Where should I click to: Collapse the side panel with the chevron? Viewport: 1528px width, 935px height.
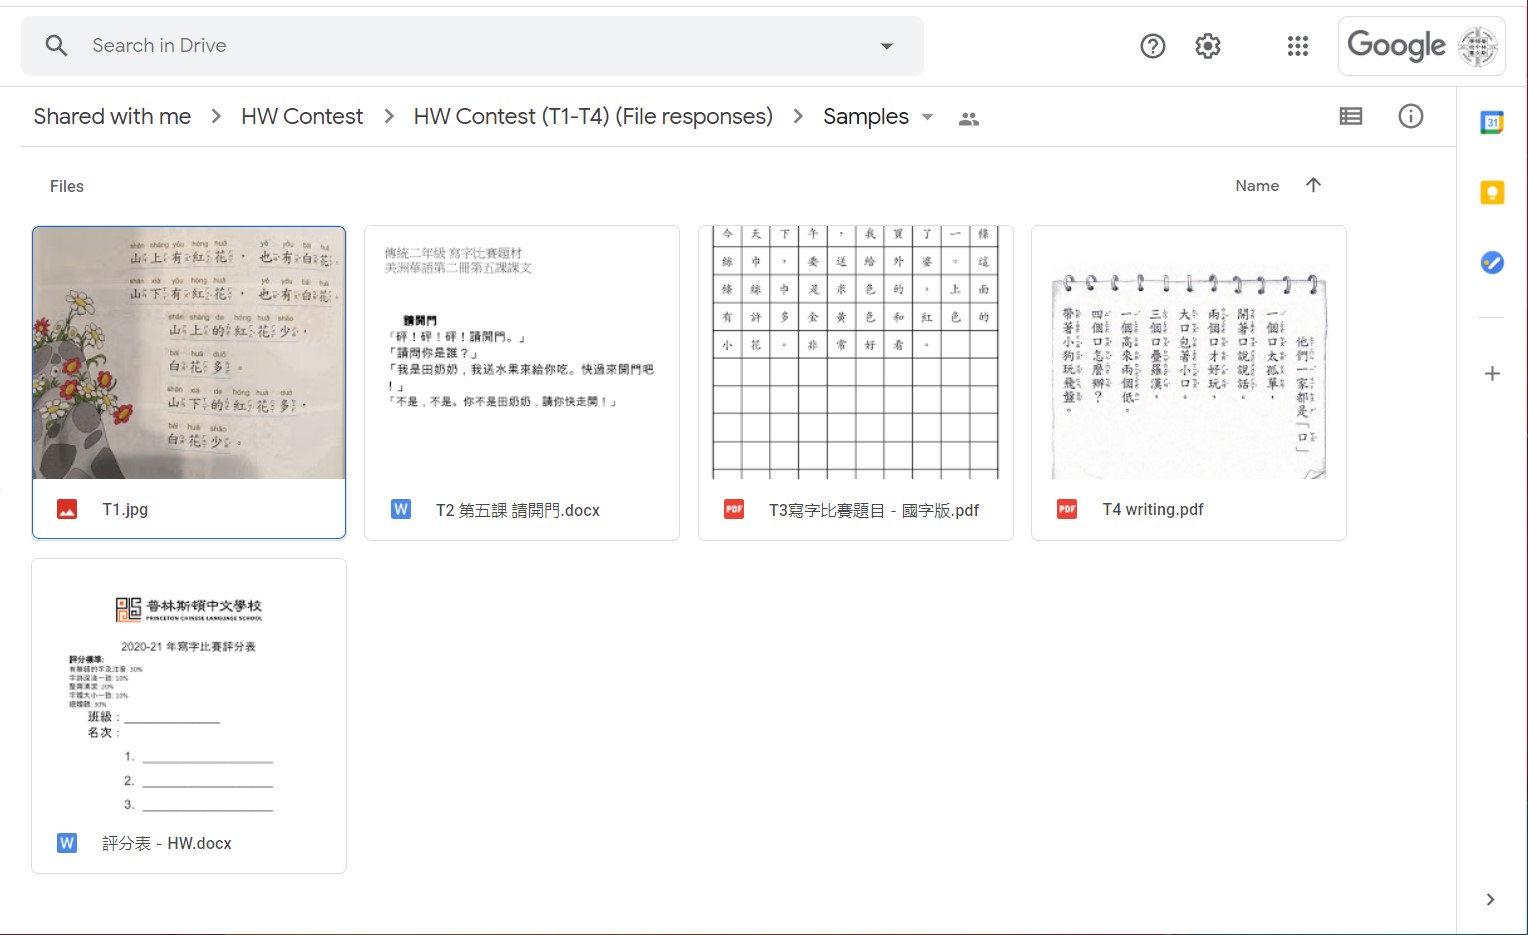tap(1489, 899)
